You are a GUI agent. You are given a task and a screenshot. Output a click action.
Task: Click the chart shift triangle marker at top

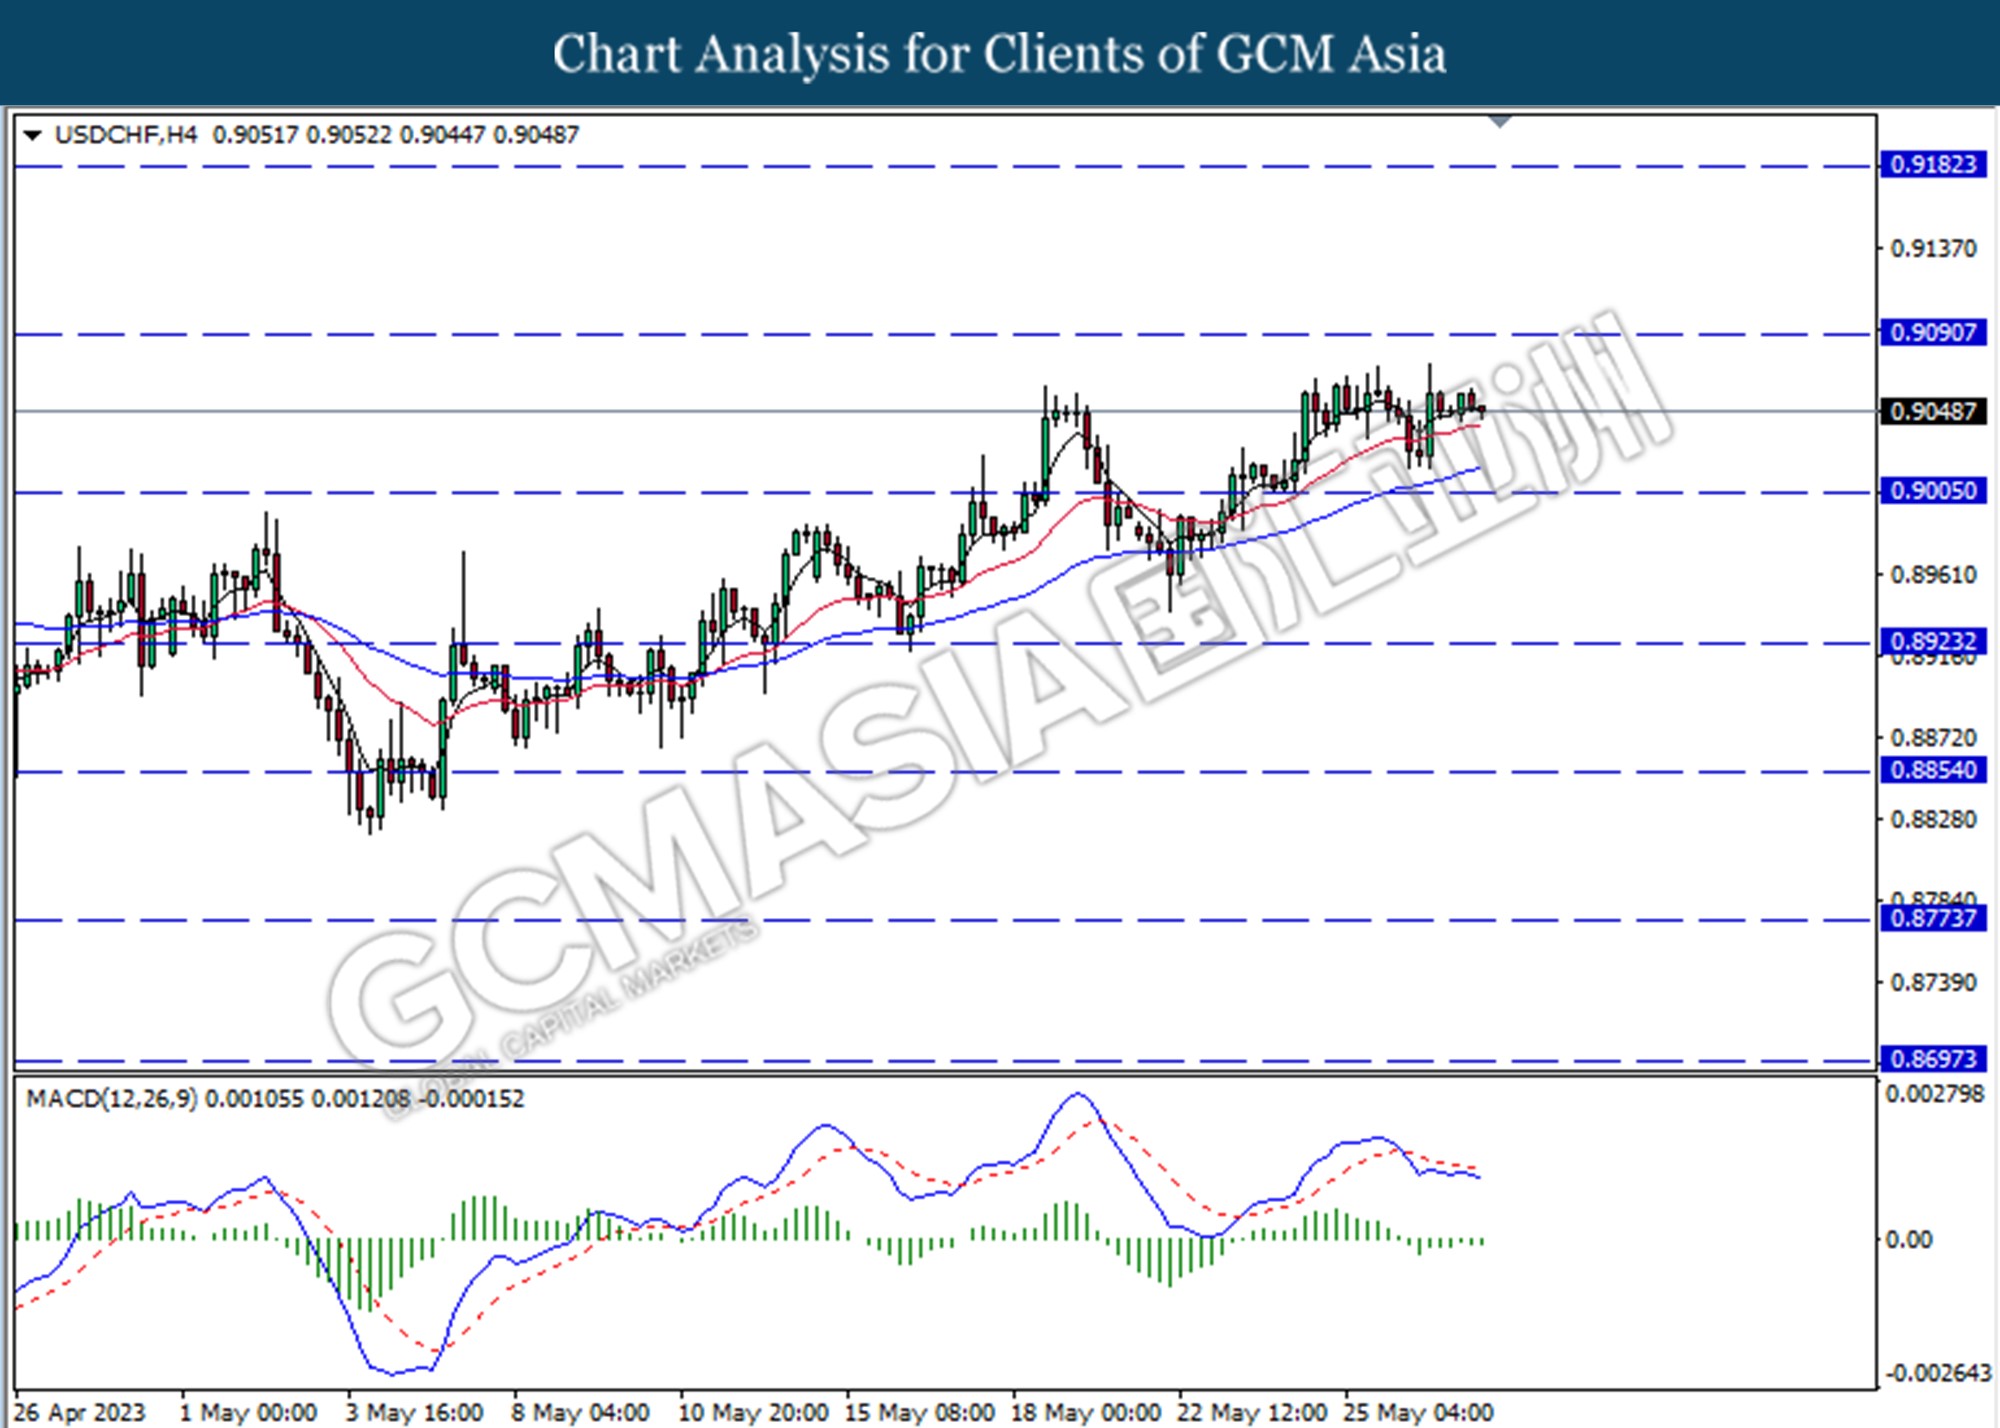pyautogui.click(x=1500, y=122)
